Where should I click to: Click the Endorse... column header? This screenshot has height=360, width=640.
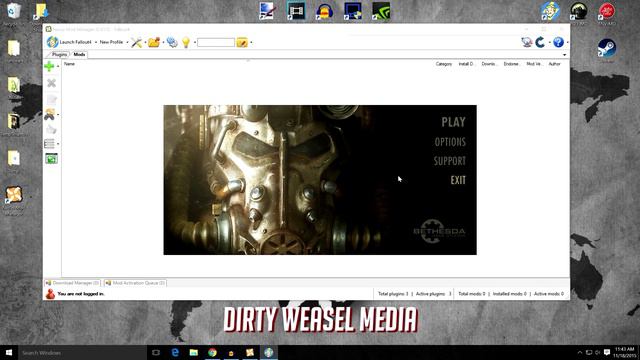point(511,64)
